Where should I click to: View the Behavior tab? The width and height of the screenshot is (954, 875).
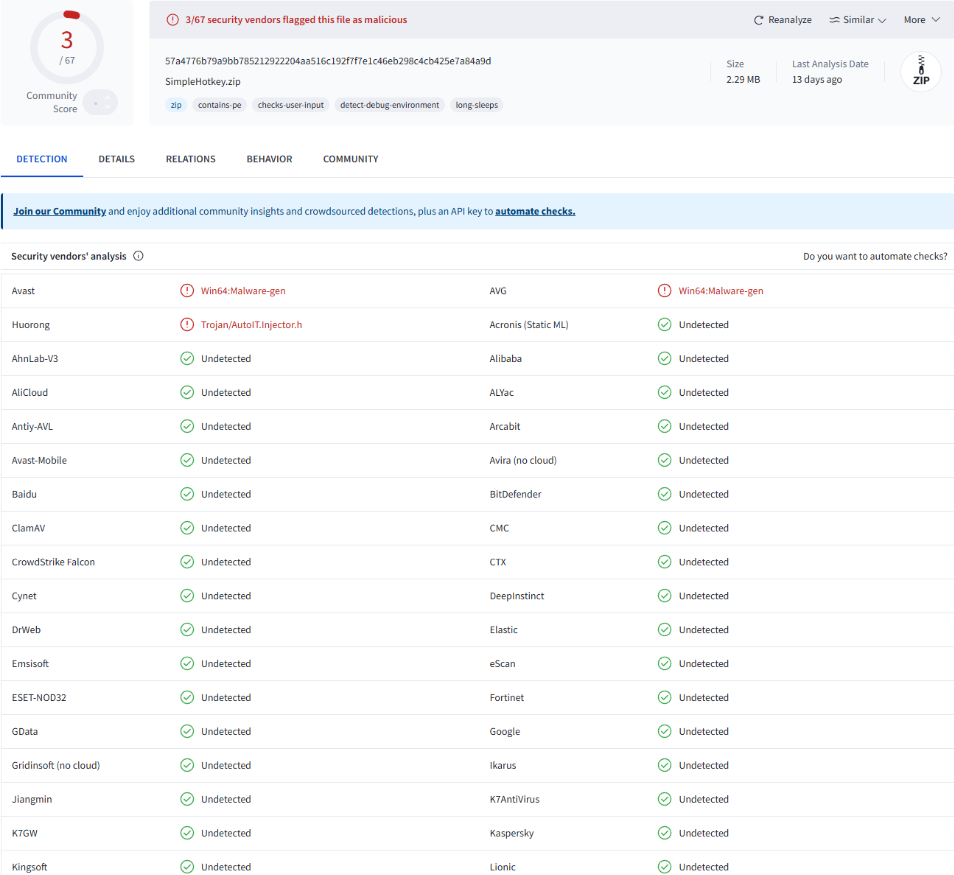click(269, 159)
